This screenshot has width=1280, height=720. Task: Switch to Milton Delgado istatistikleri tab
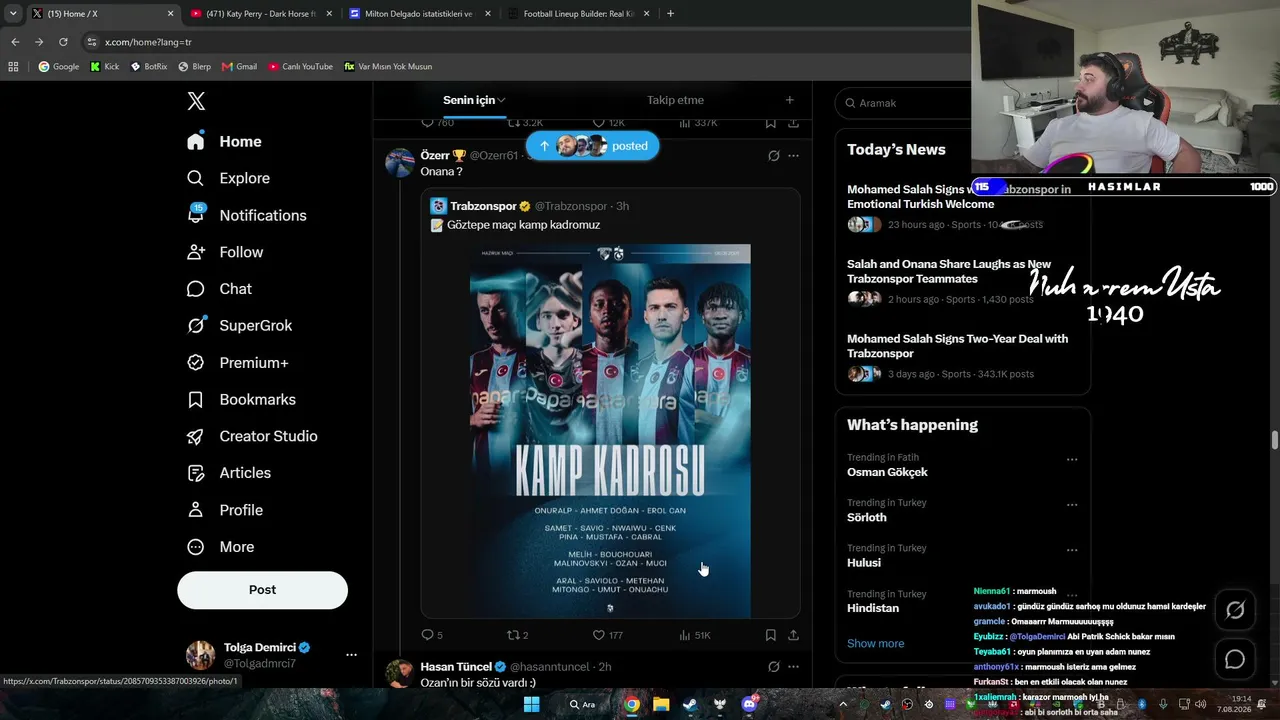coord(419,14)
